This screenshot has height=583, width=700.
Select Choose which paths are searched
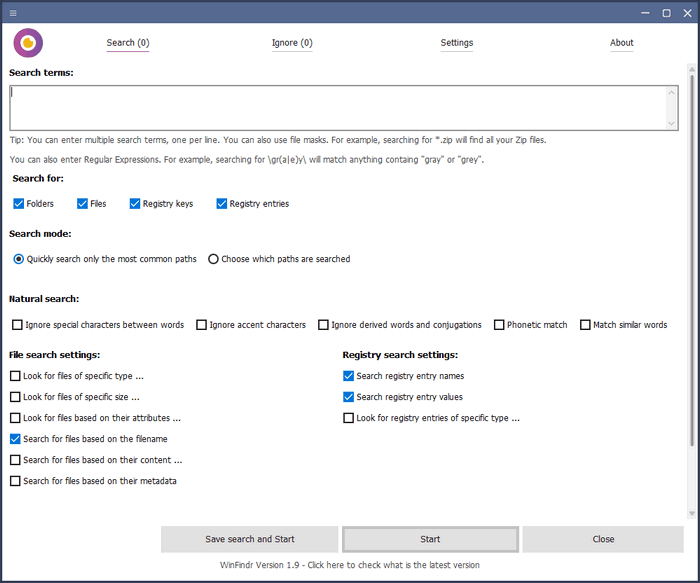[x=214, y=259]
